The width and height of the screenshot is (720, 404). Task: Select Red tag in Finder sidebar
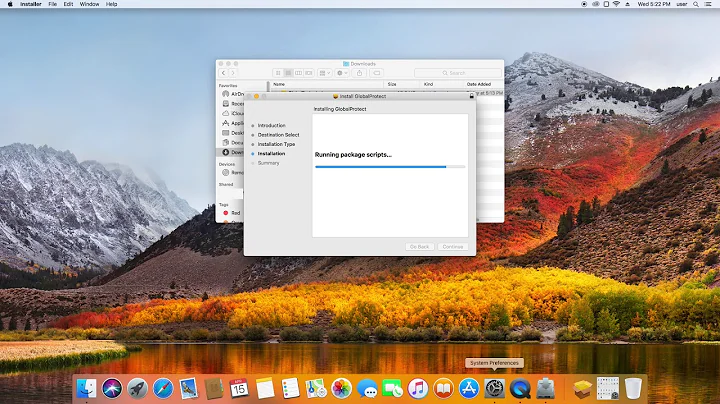coord(231,213)
